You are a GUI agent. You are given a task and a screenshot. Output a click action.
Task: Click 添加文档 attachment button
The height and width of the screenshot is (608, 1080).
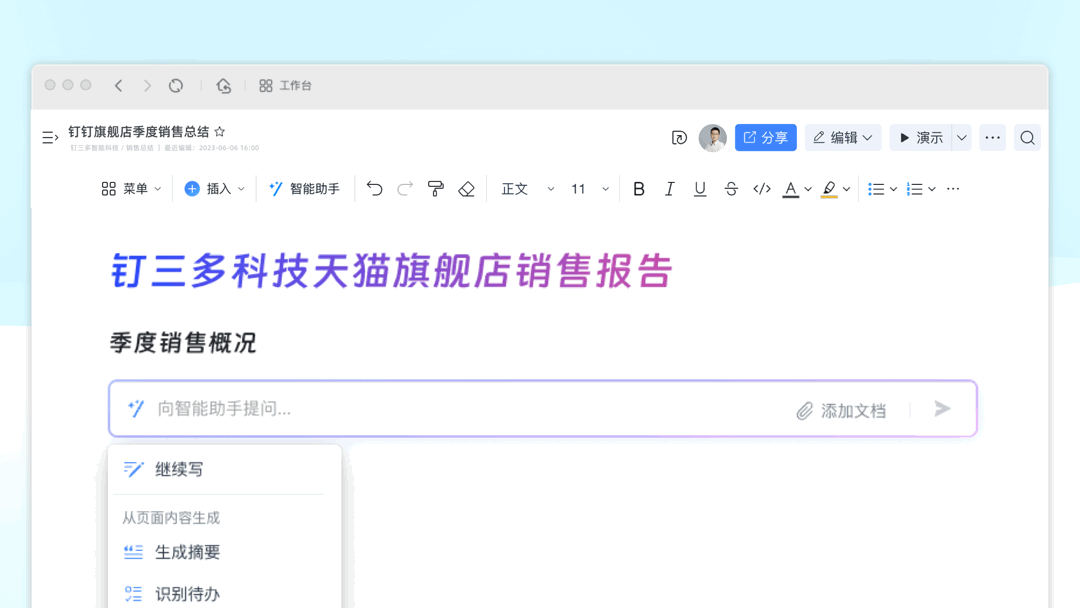[x=842, y=410]
